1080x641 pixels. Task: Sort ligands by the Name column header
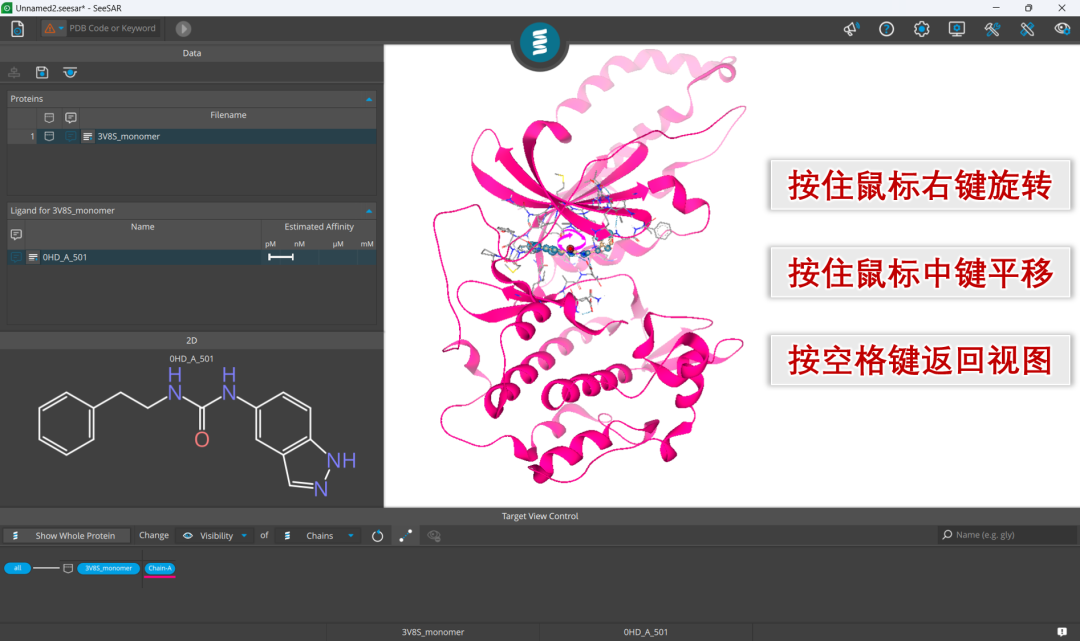pyautogui.click(x=143, y=227)
